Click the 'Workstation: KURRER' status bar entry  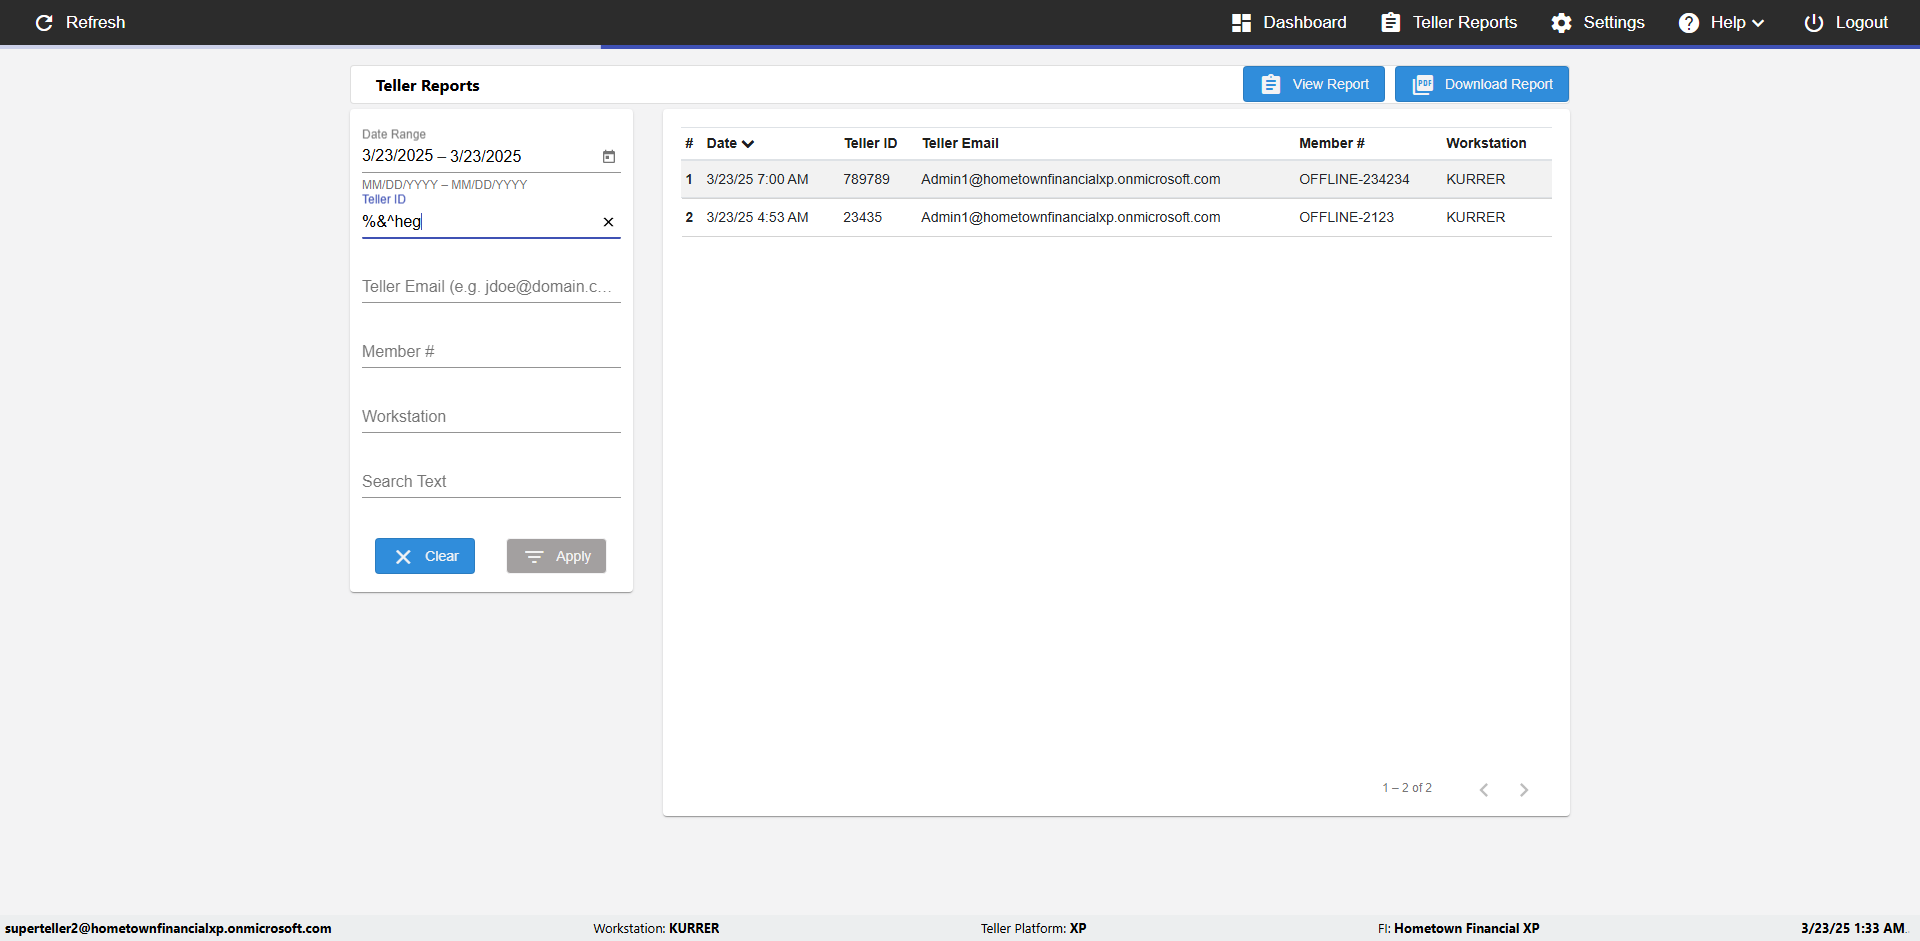656,928
